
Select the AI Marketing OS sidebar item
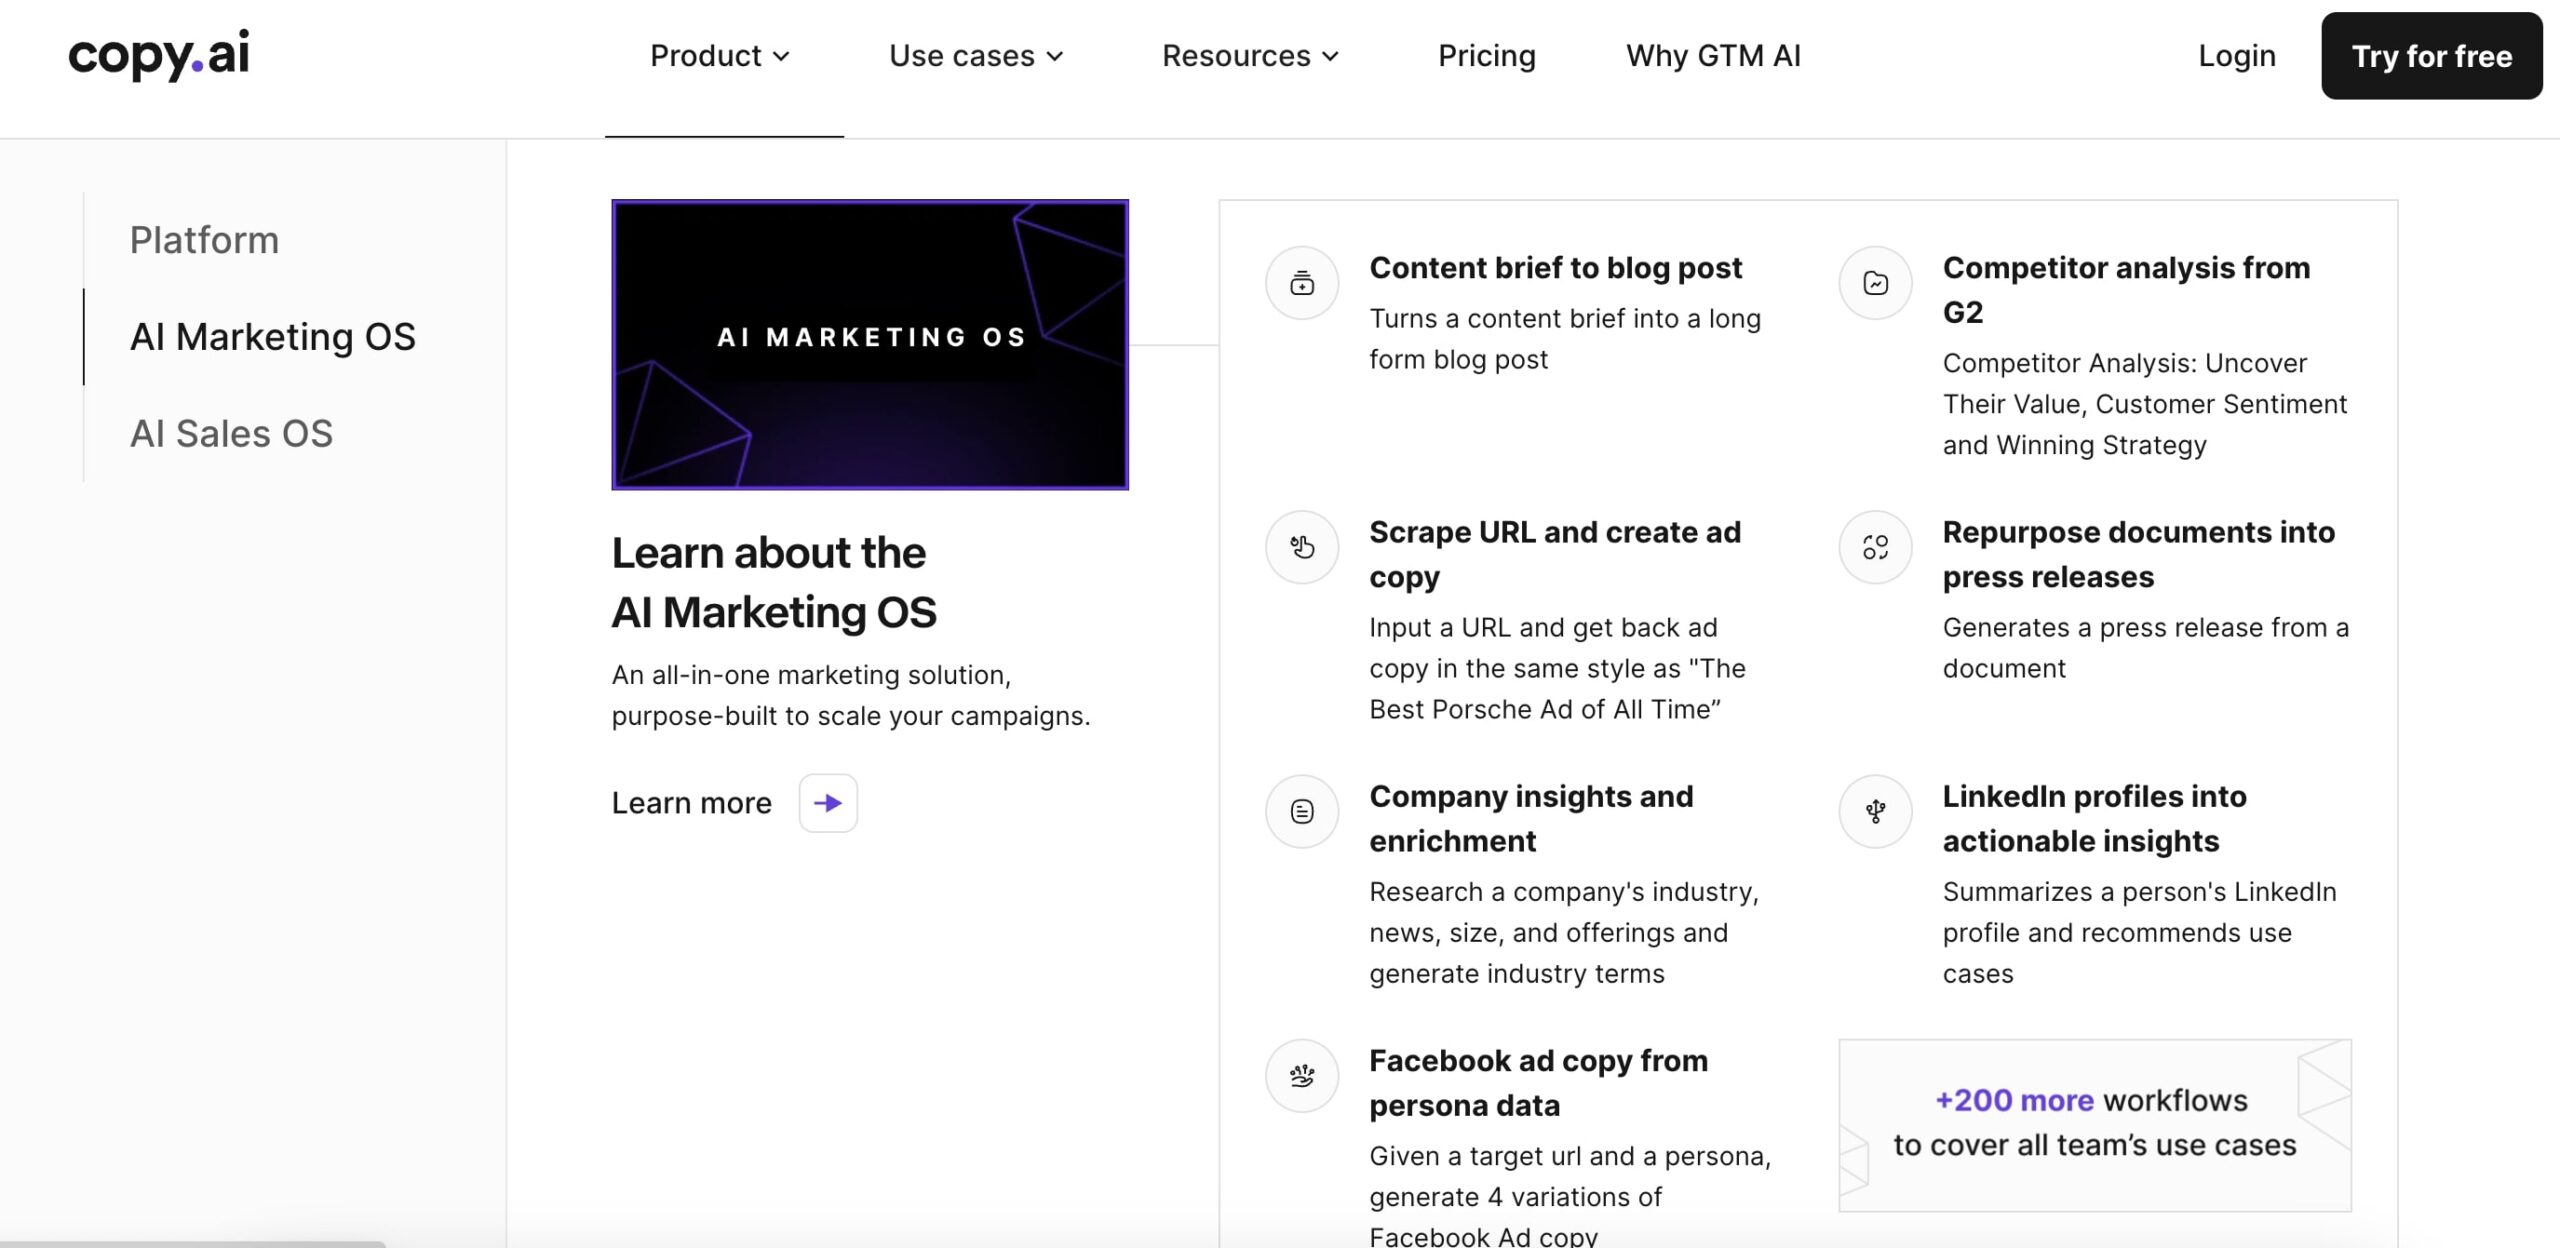tap(272, 337)
